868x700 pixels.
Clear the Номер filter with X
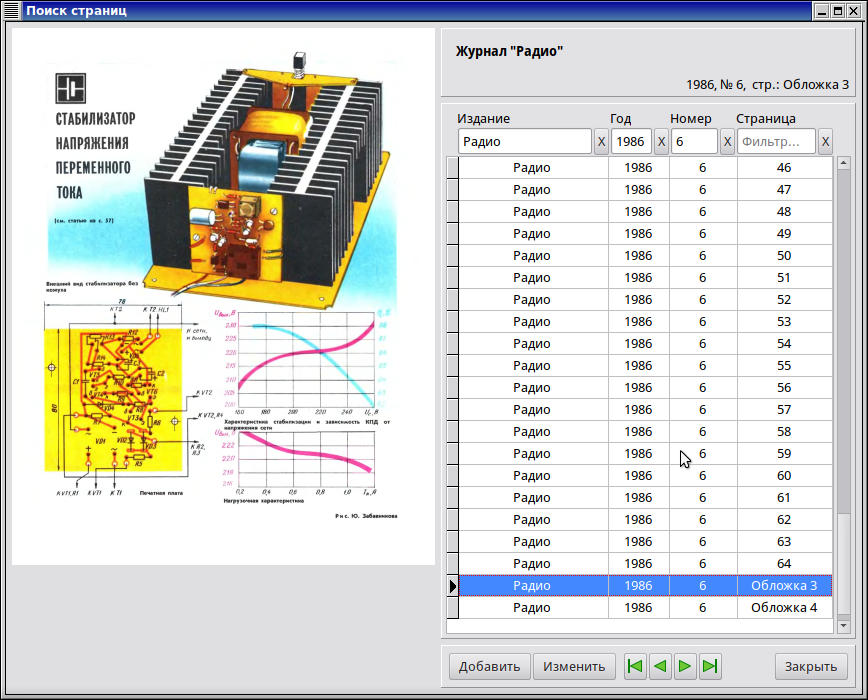tap(727, 142)
